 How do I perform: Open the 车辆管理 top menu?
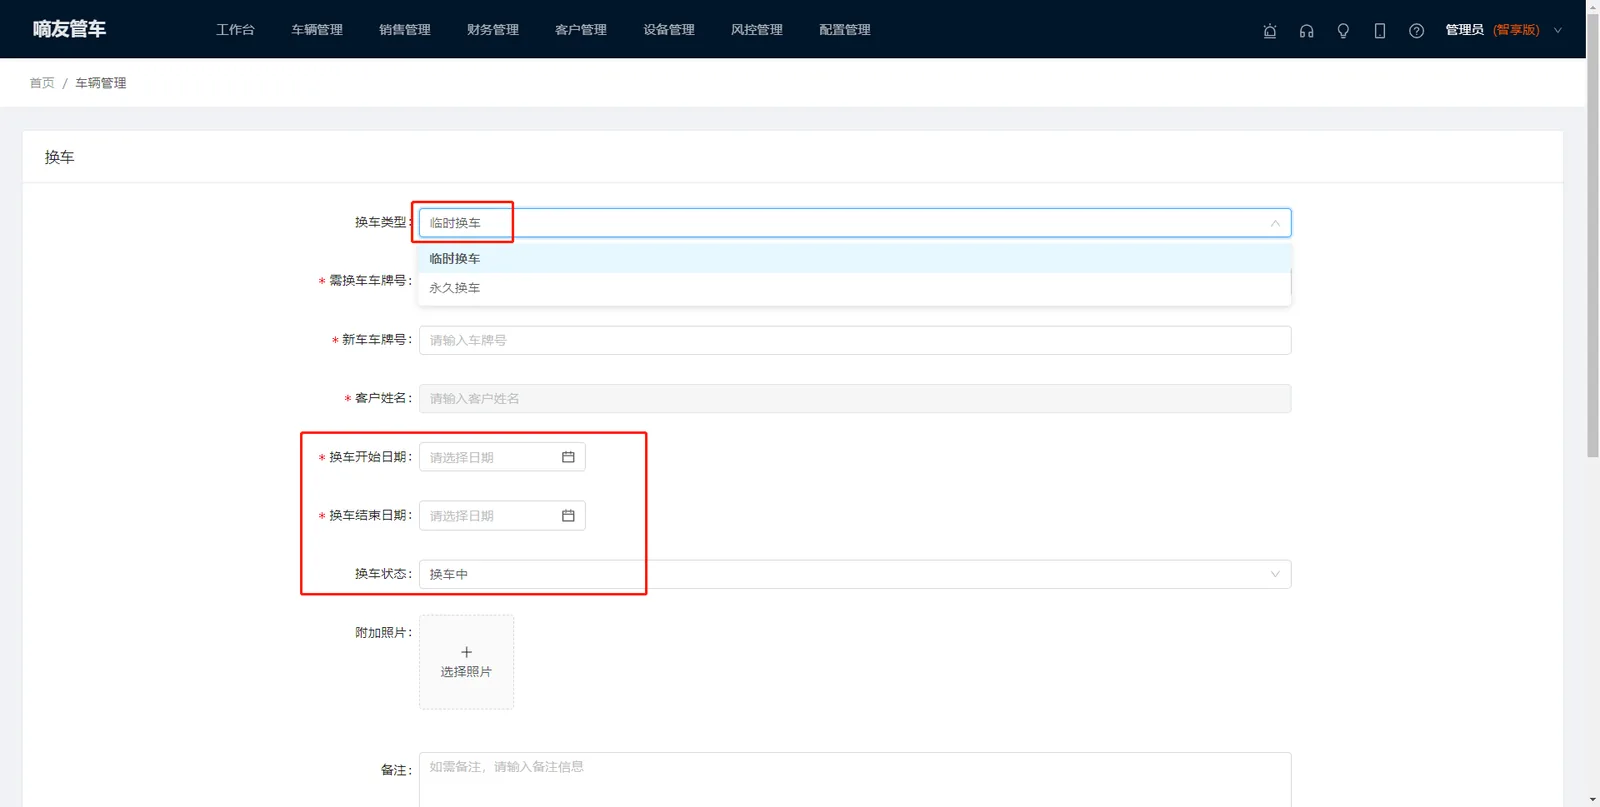point(317,30)
